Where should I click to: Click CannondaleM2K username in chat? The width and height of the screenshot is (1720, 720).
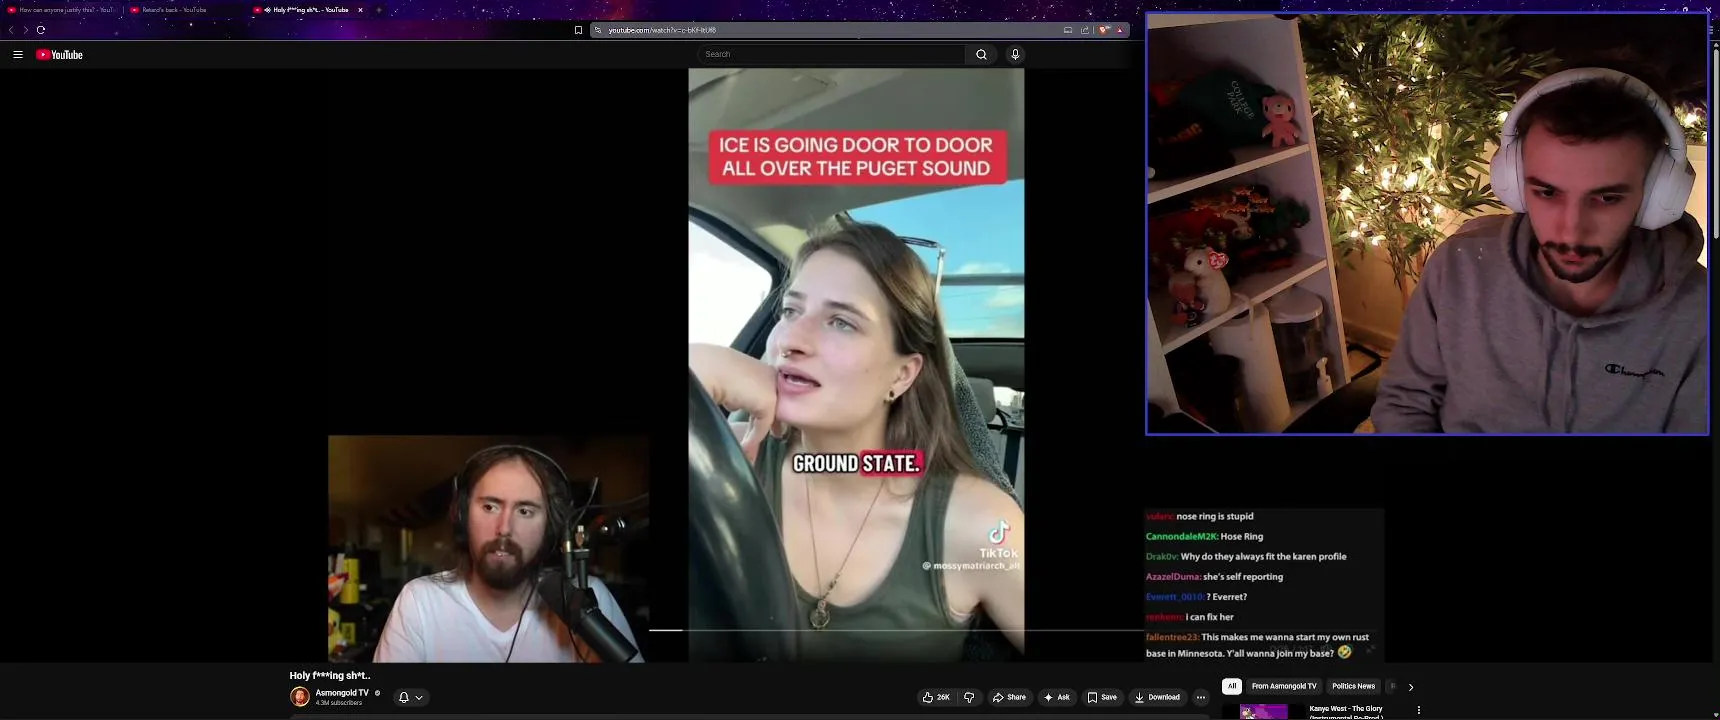tap(1182, 536)
